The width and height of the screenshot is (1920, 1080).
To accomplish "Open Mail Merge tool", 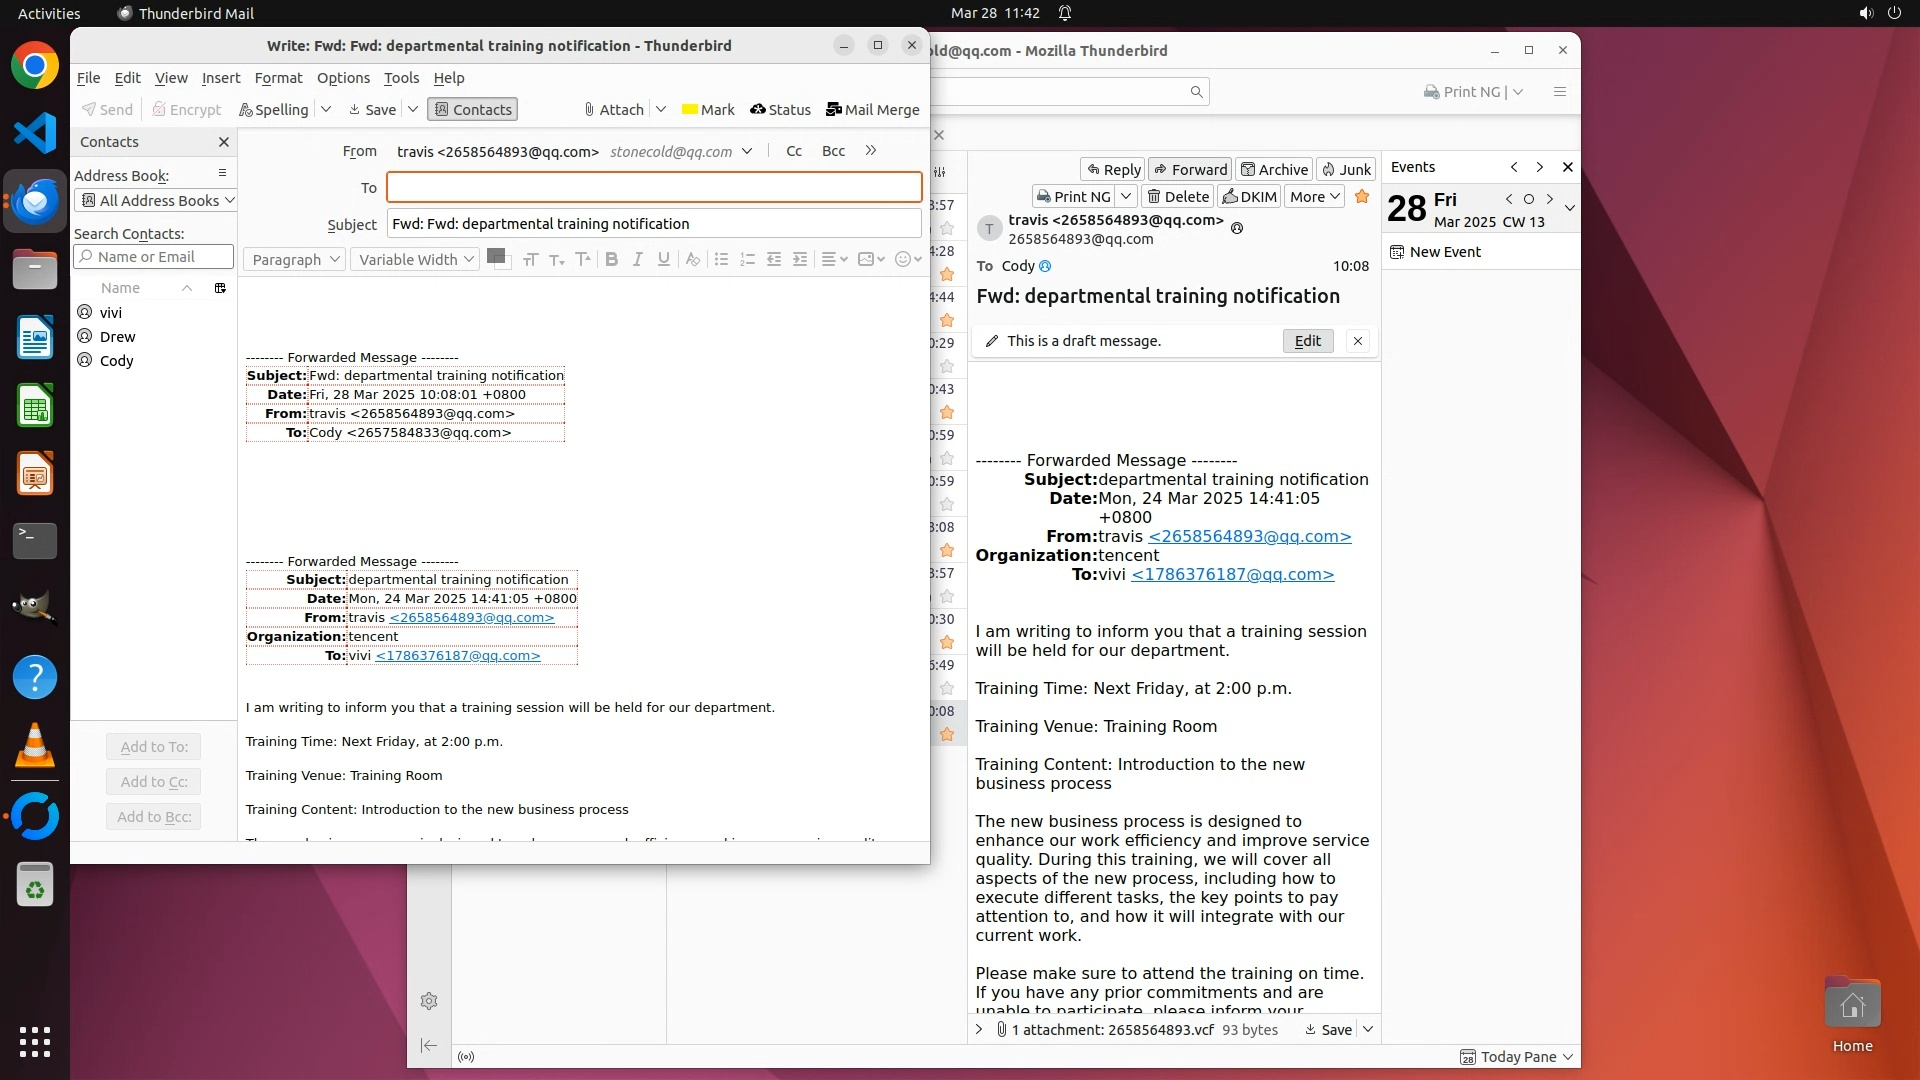I will tap(872, 110).
